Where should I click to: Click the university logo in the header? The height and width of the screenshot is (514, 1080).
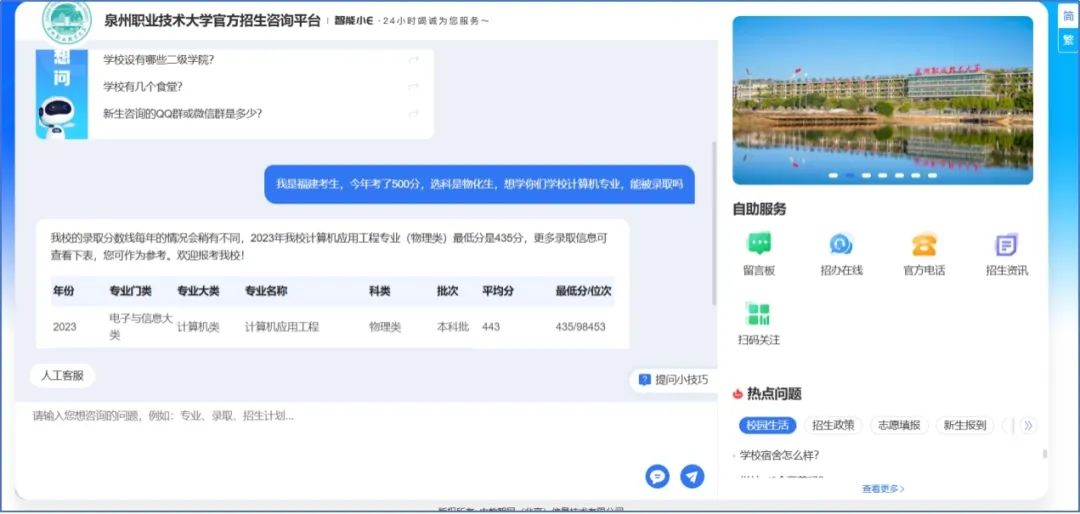(x=67, y=20)
